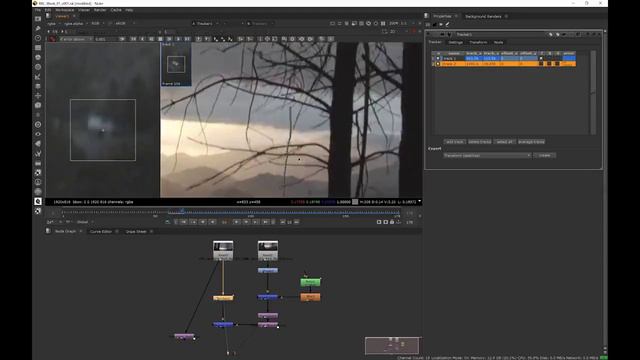Open the Properties panel tab
640x360 pixels.
442,16
